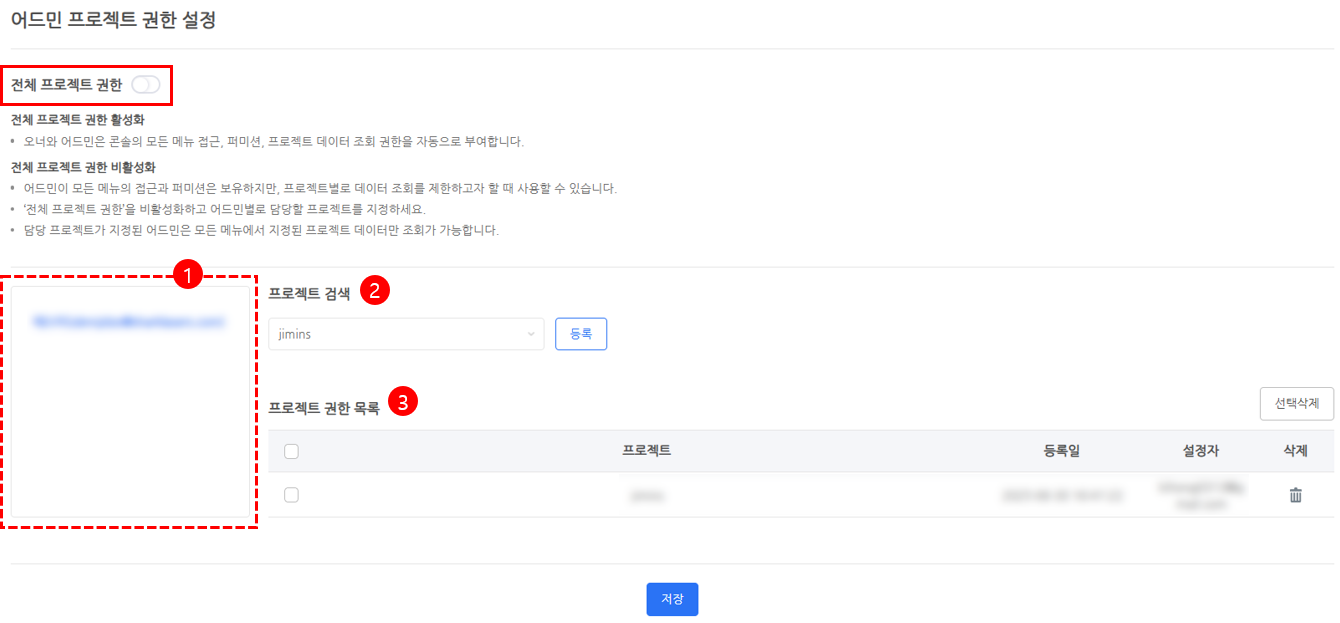Click the 전체 프로젝트 권한 label text
The height and width of the screenshot is (623, 1340).
66,85
